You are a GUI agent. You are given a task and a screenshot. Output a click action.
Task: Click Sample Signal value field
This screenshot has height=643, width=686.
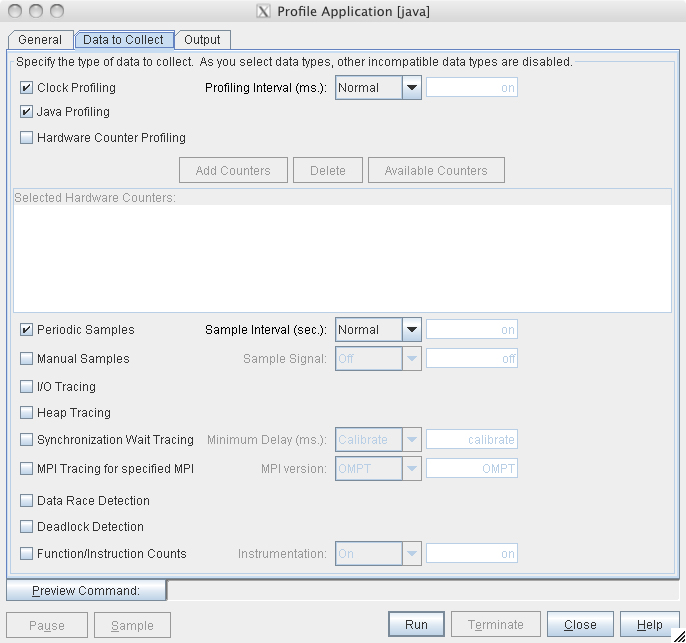pyautogui.click(x=472, y=359)
